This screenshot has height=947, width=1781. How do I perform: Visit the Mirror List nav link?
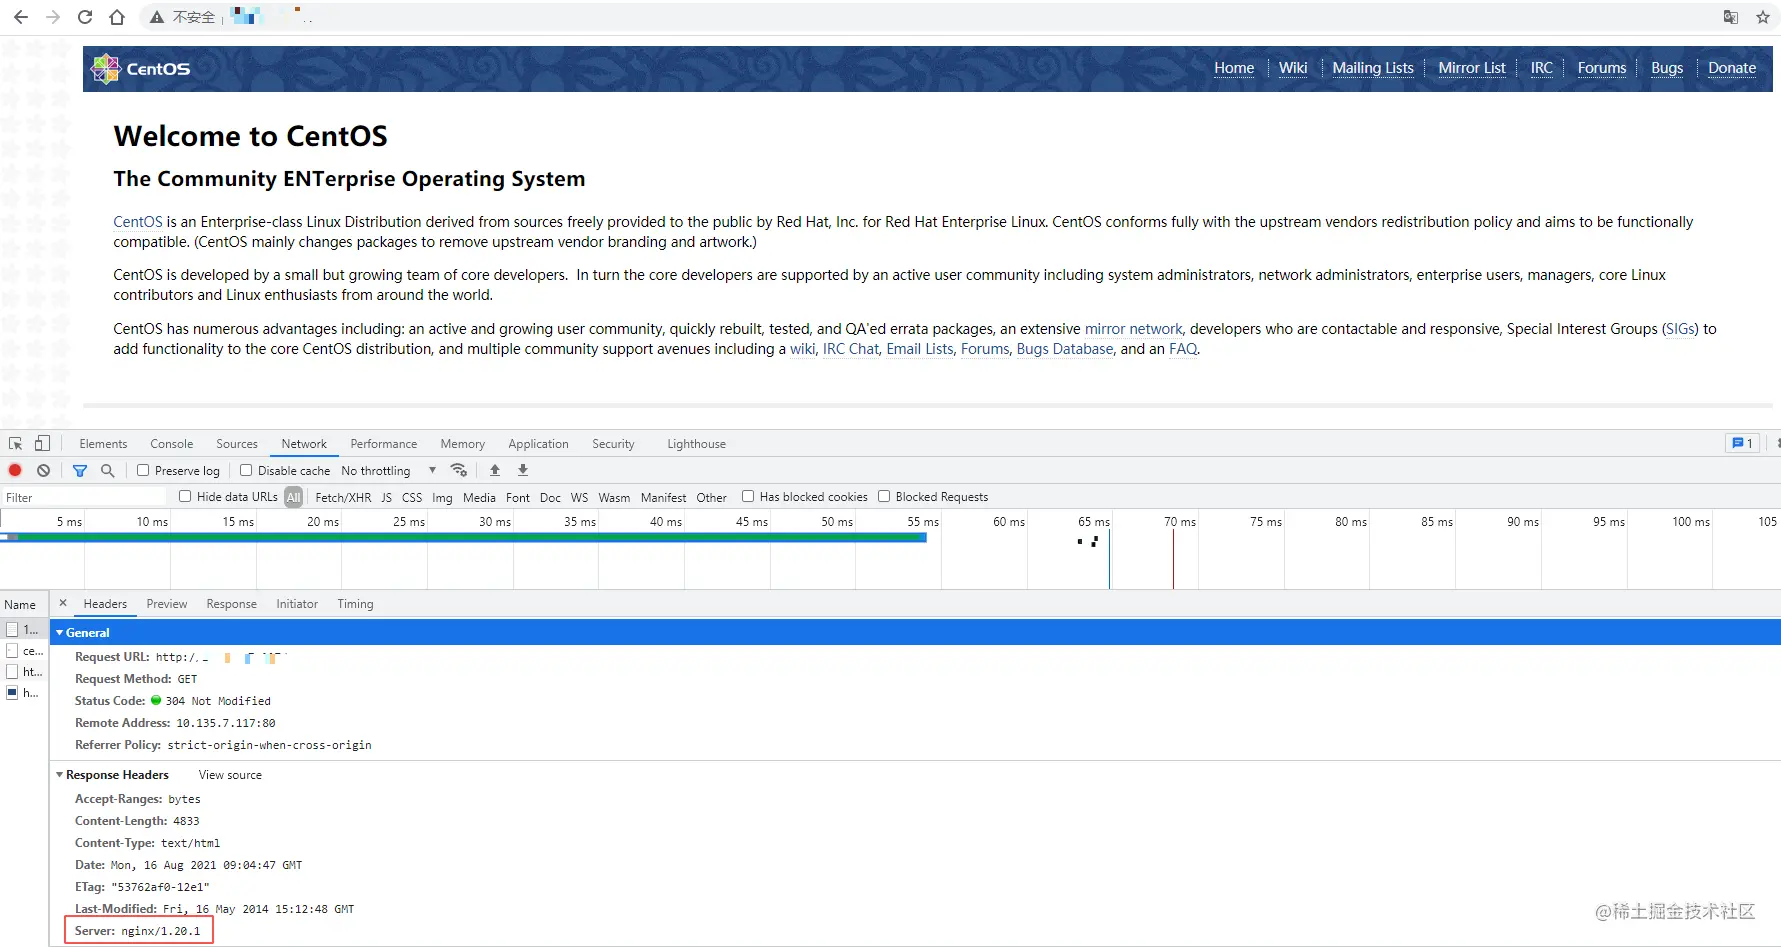point(1472,68)
